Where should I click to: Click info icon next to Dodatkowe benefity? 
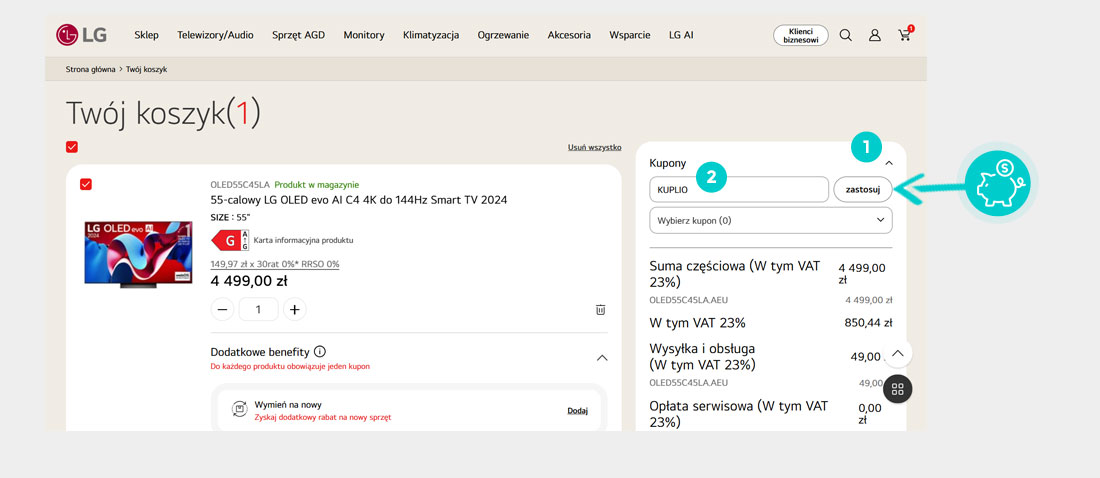click(x=320, y=352)
